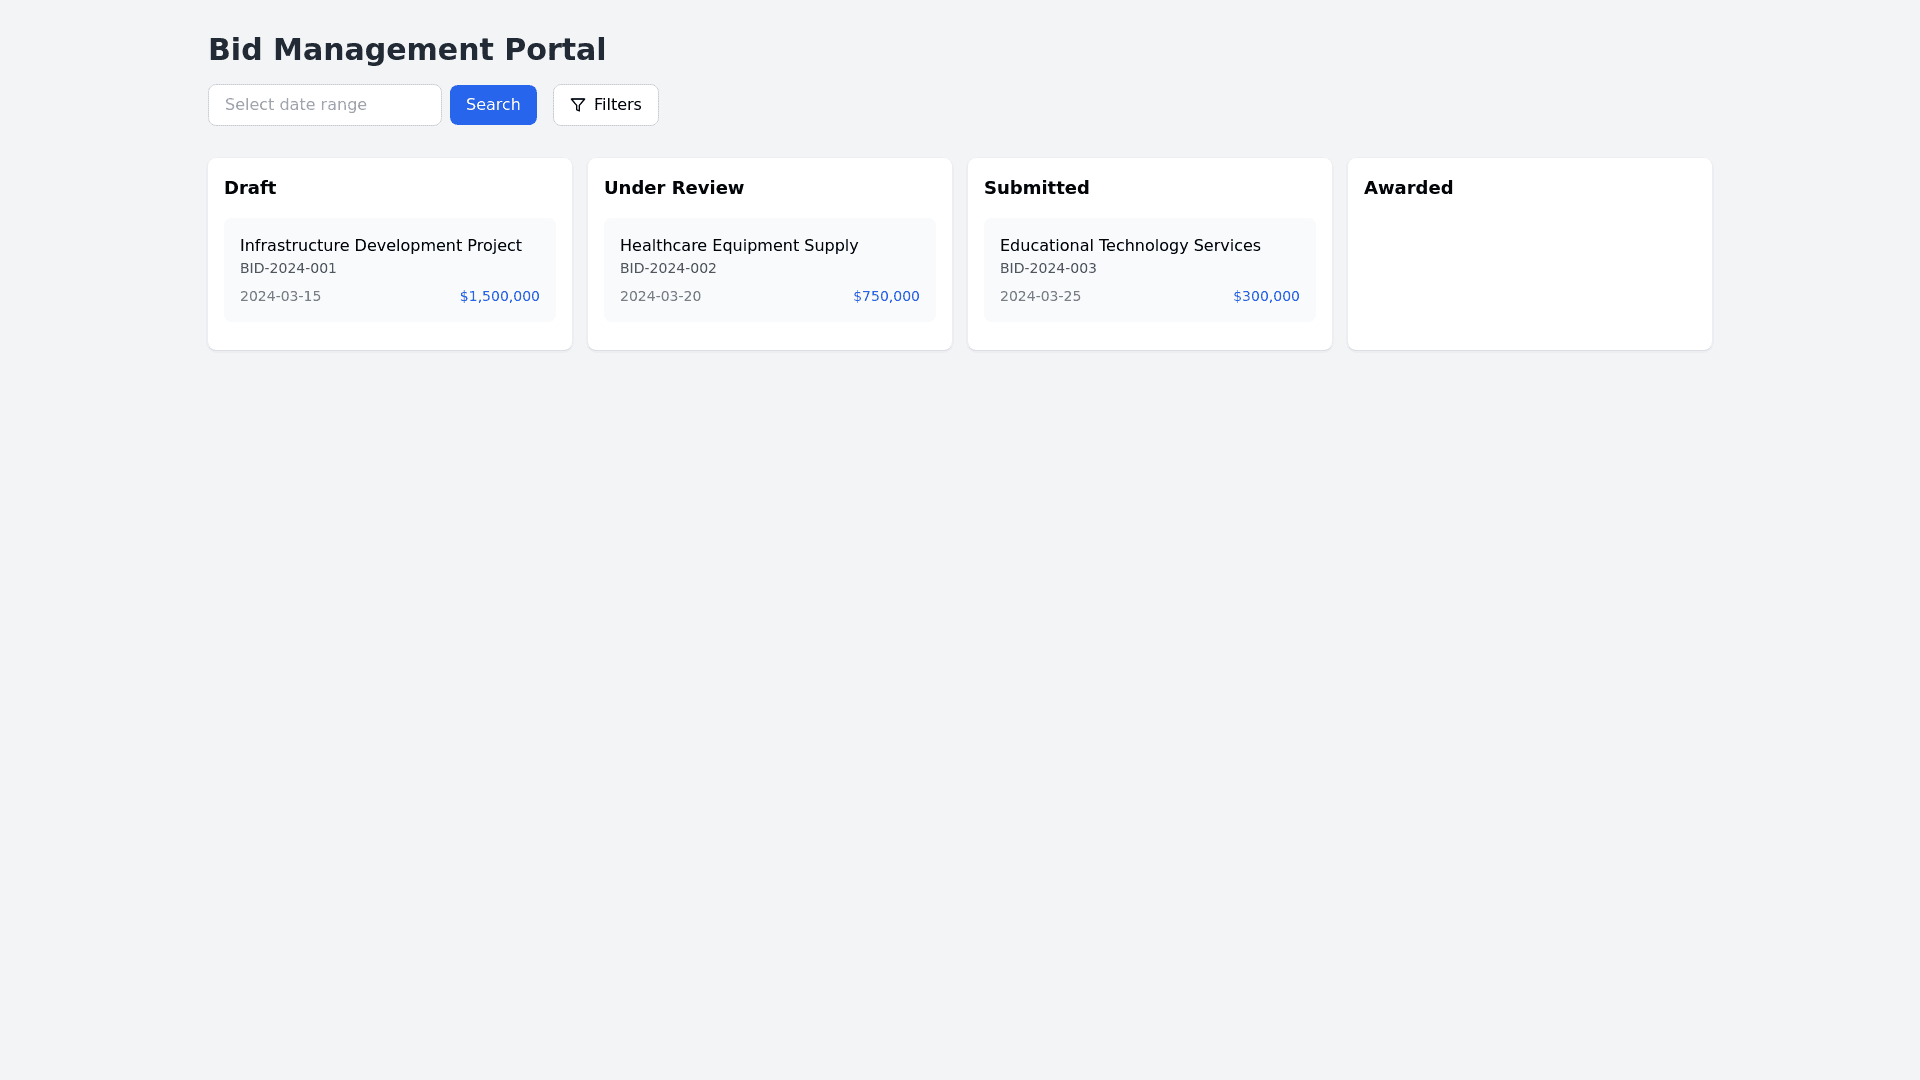Click bid number BID-2024-001
Image resolution: width=1920 pixels, height=1080 pixels.
point(288,268)
